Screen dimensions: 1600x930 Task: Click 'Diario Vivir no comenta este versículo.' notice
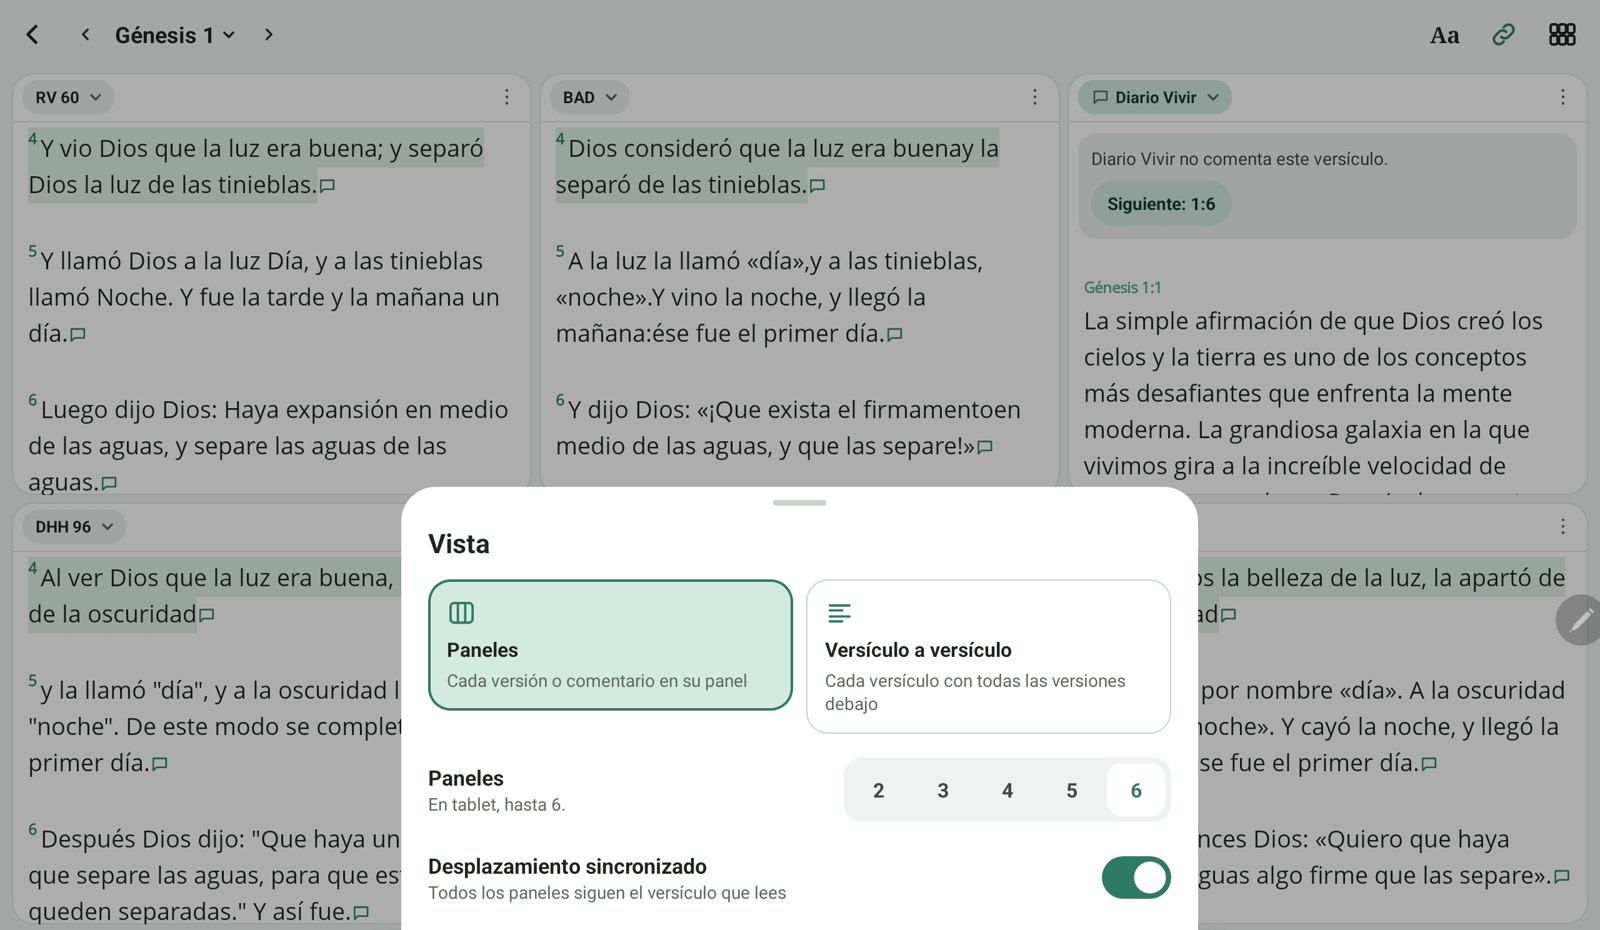1239,159
